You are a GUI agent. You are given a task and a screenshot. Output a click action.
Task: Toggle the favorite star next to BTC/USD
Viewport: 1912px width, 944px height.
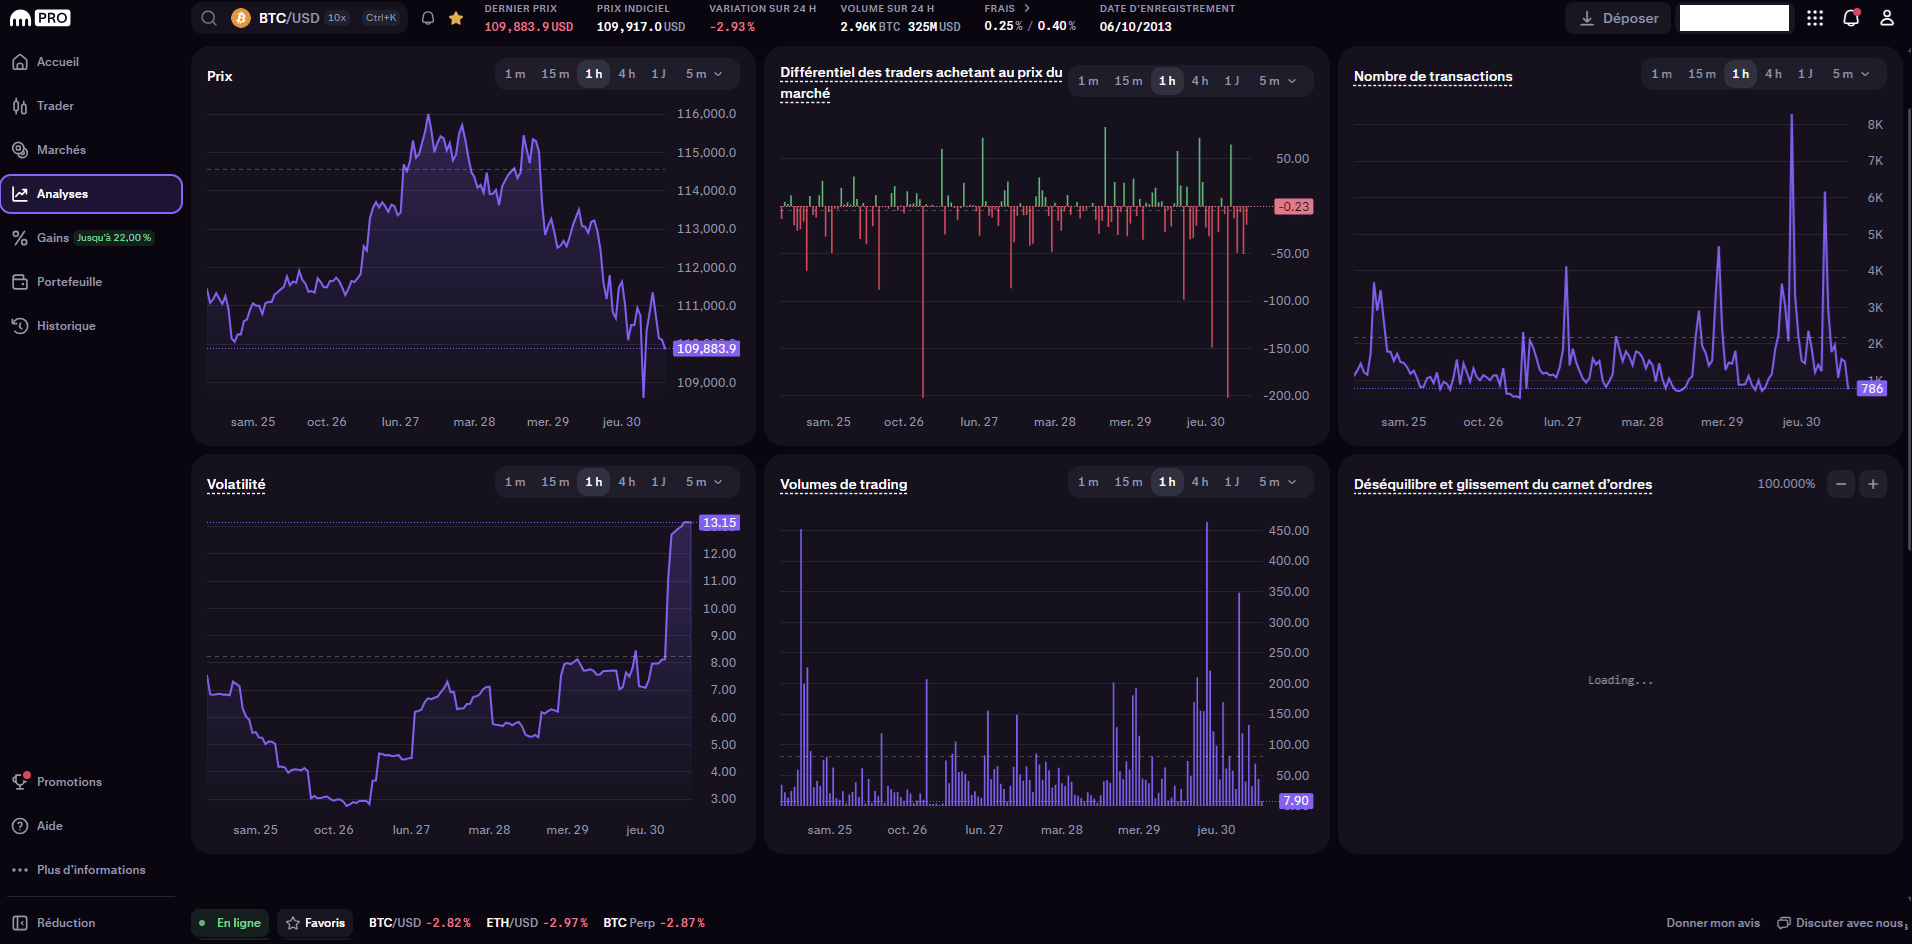(456, 17)
